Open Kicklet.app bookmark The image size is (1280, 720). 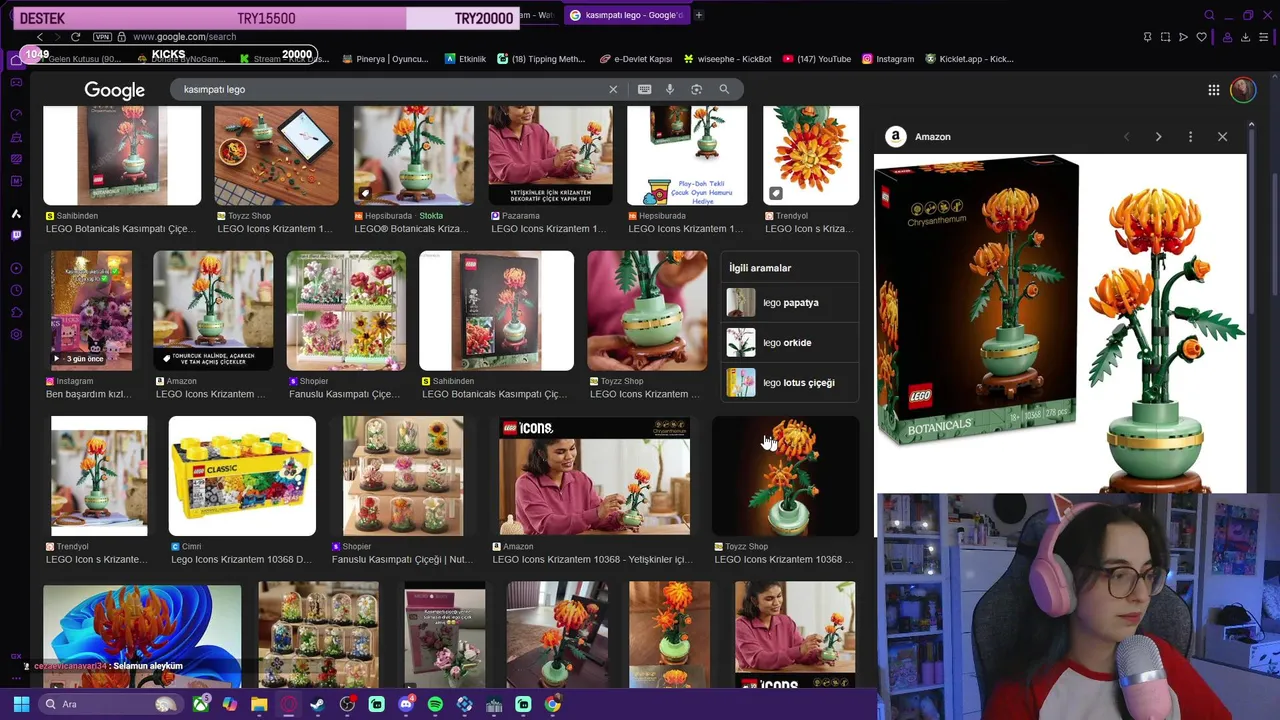[969, 59]
